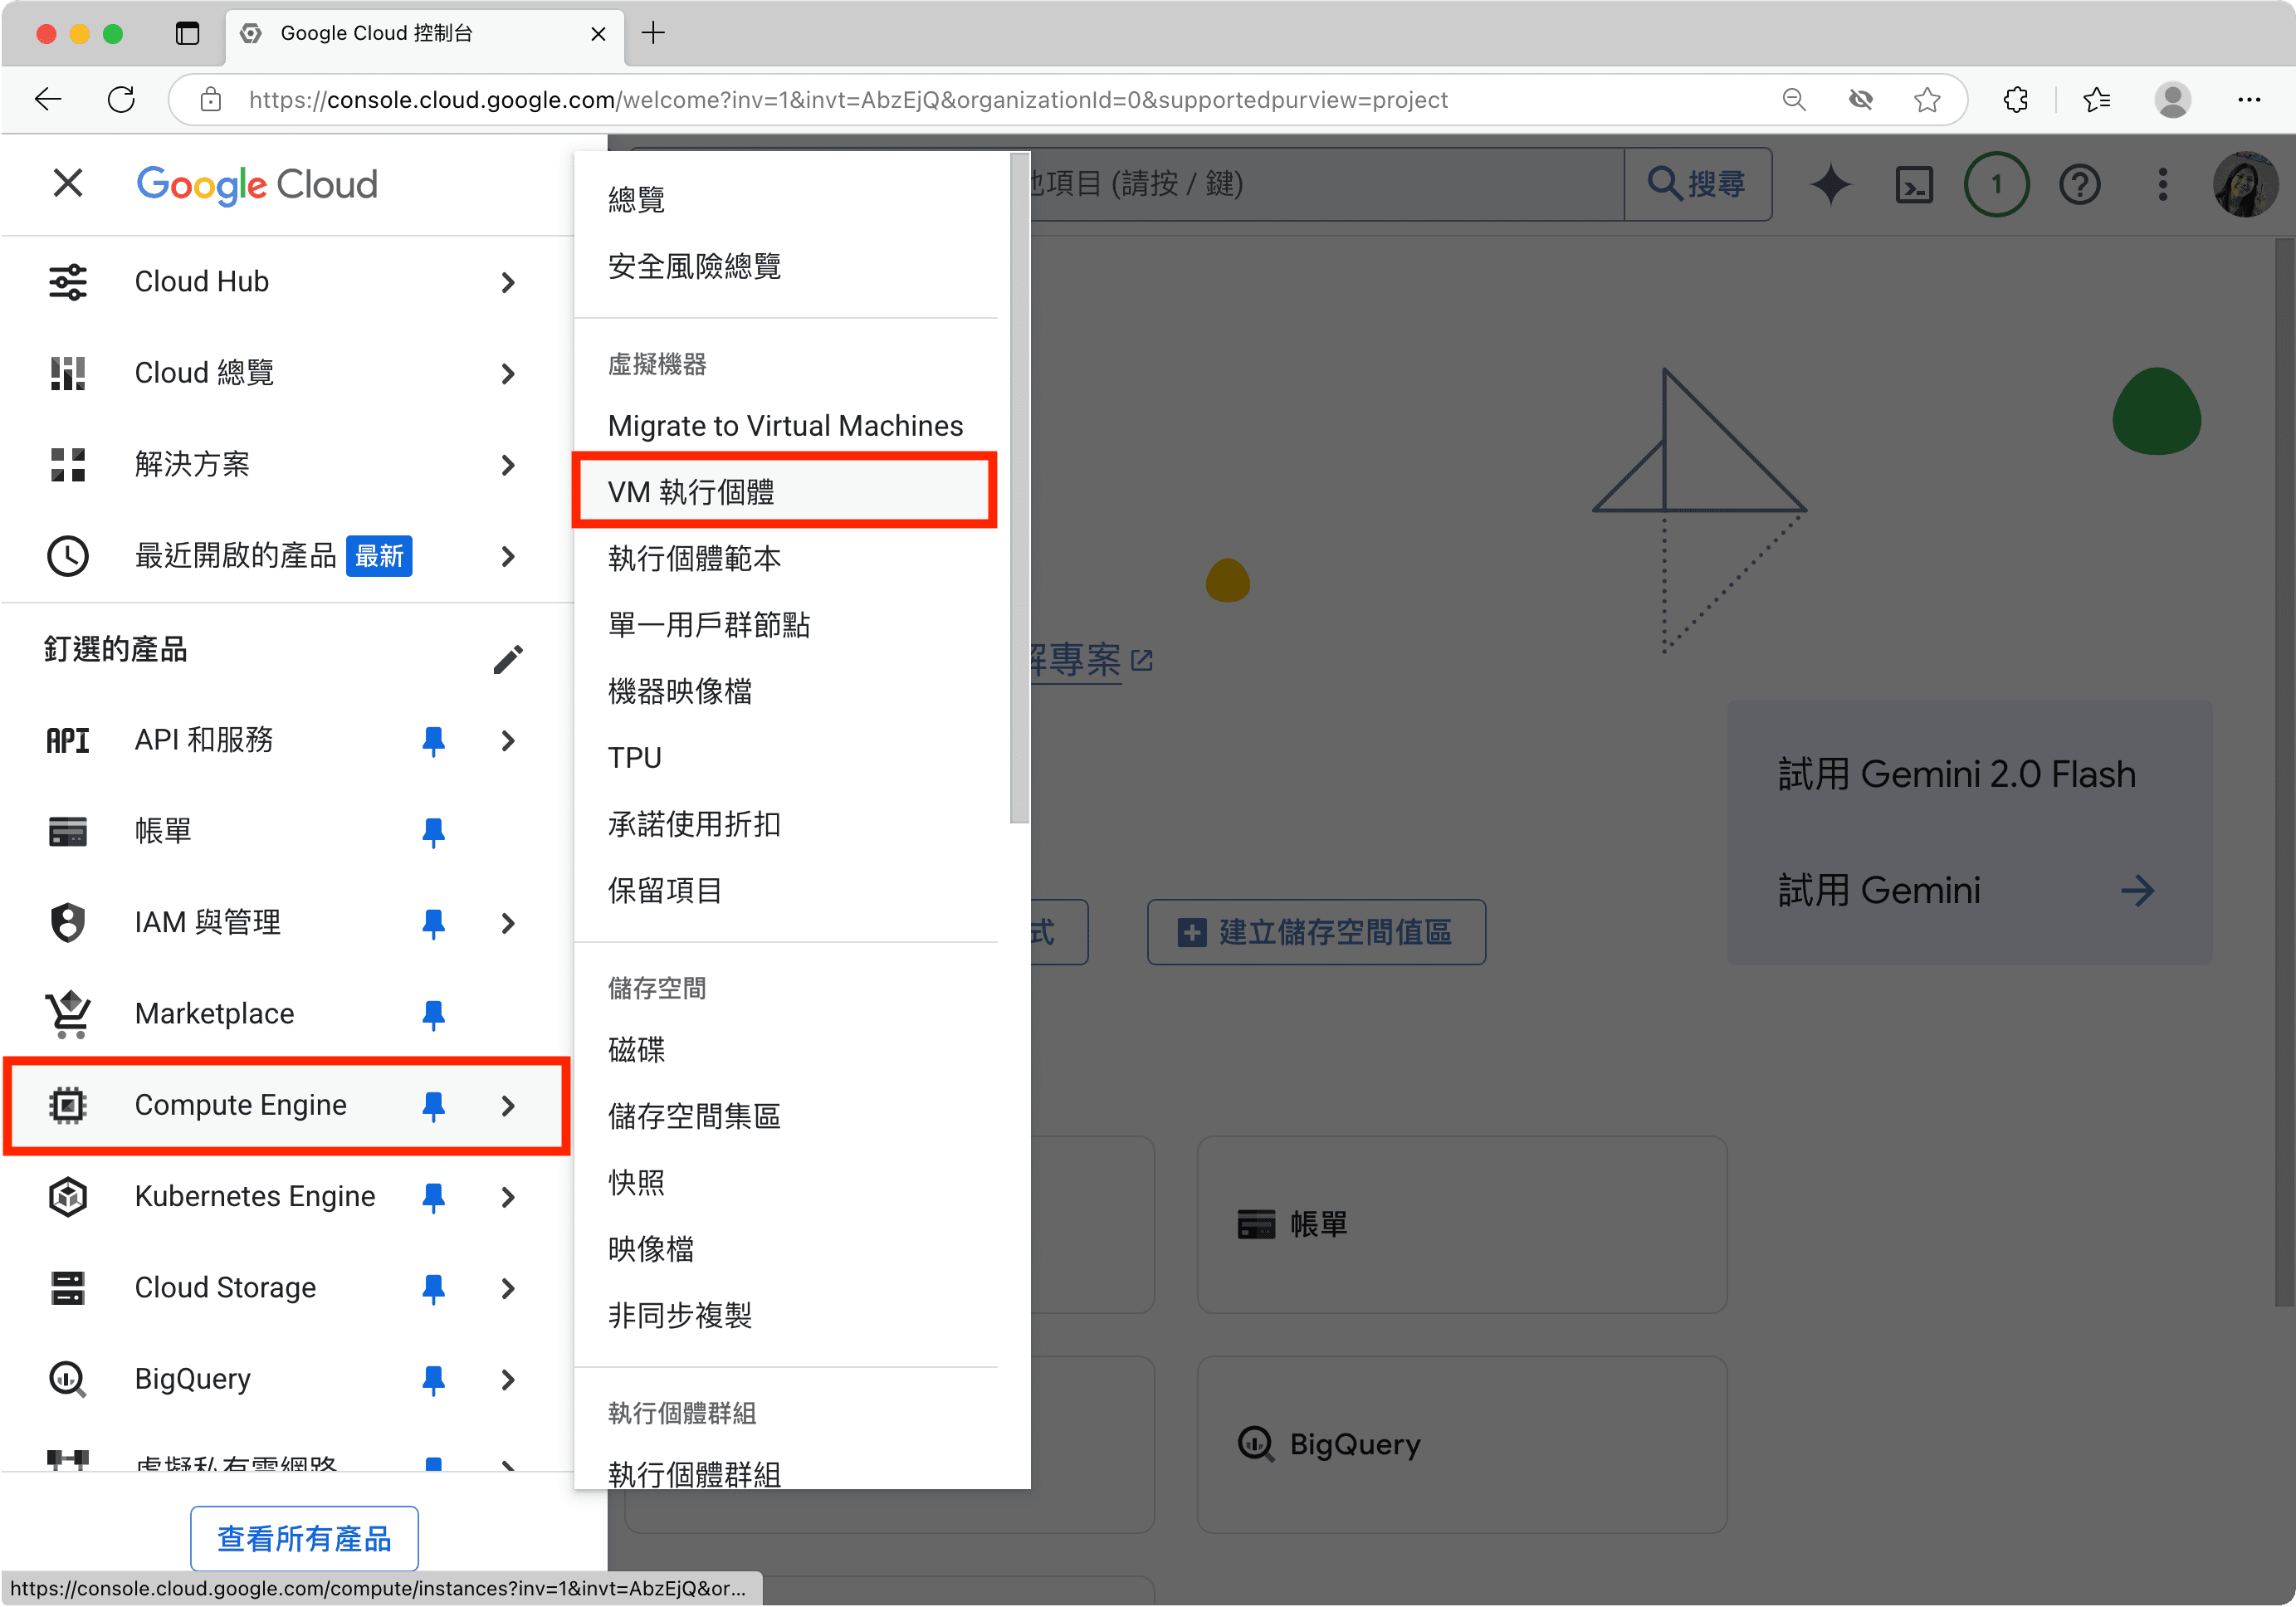Open the 帳單 quick access card
2296x1607 pixels.
pos(1461,1224)
